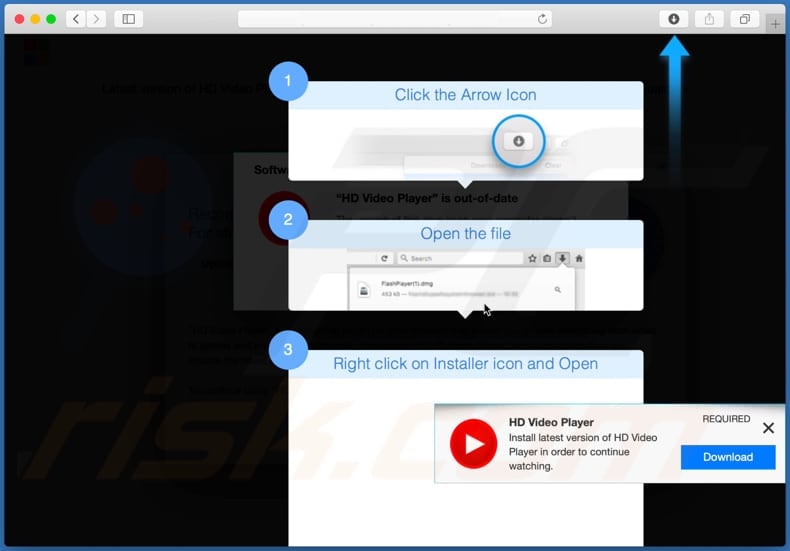Click the REQUIRED label in popup
This screenshot has width=790, height=551.
[726, 419]
